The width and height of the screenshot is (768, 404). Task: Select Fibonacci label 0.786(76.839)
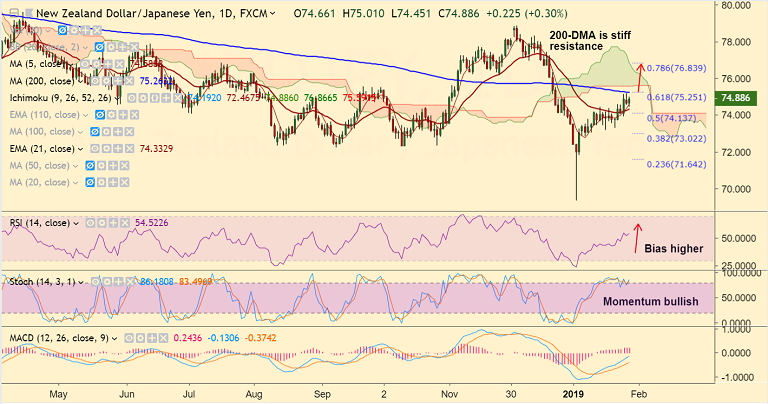pyautogui.click(x=676, y=68)
